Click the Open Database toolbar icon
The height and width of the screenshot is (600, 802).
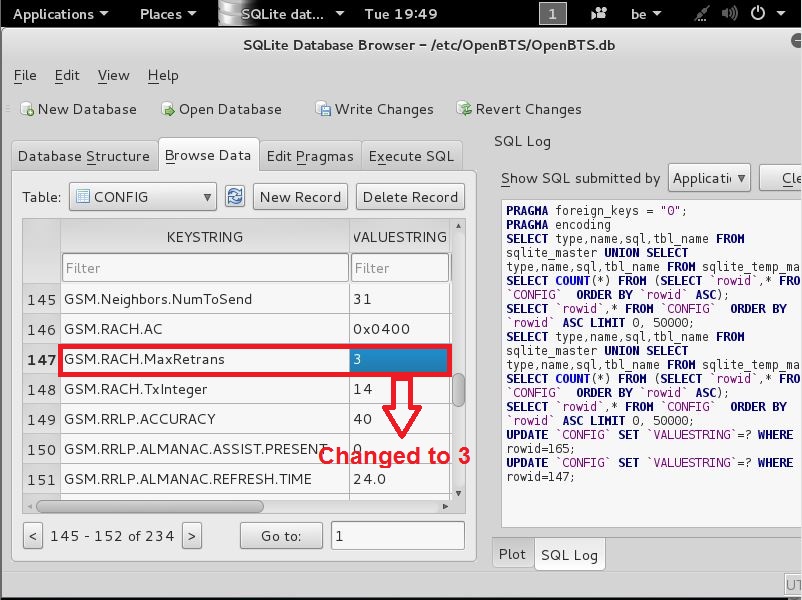[x=168, y=109]
